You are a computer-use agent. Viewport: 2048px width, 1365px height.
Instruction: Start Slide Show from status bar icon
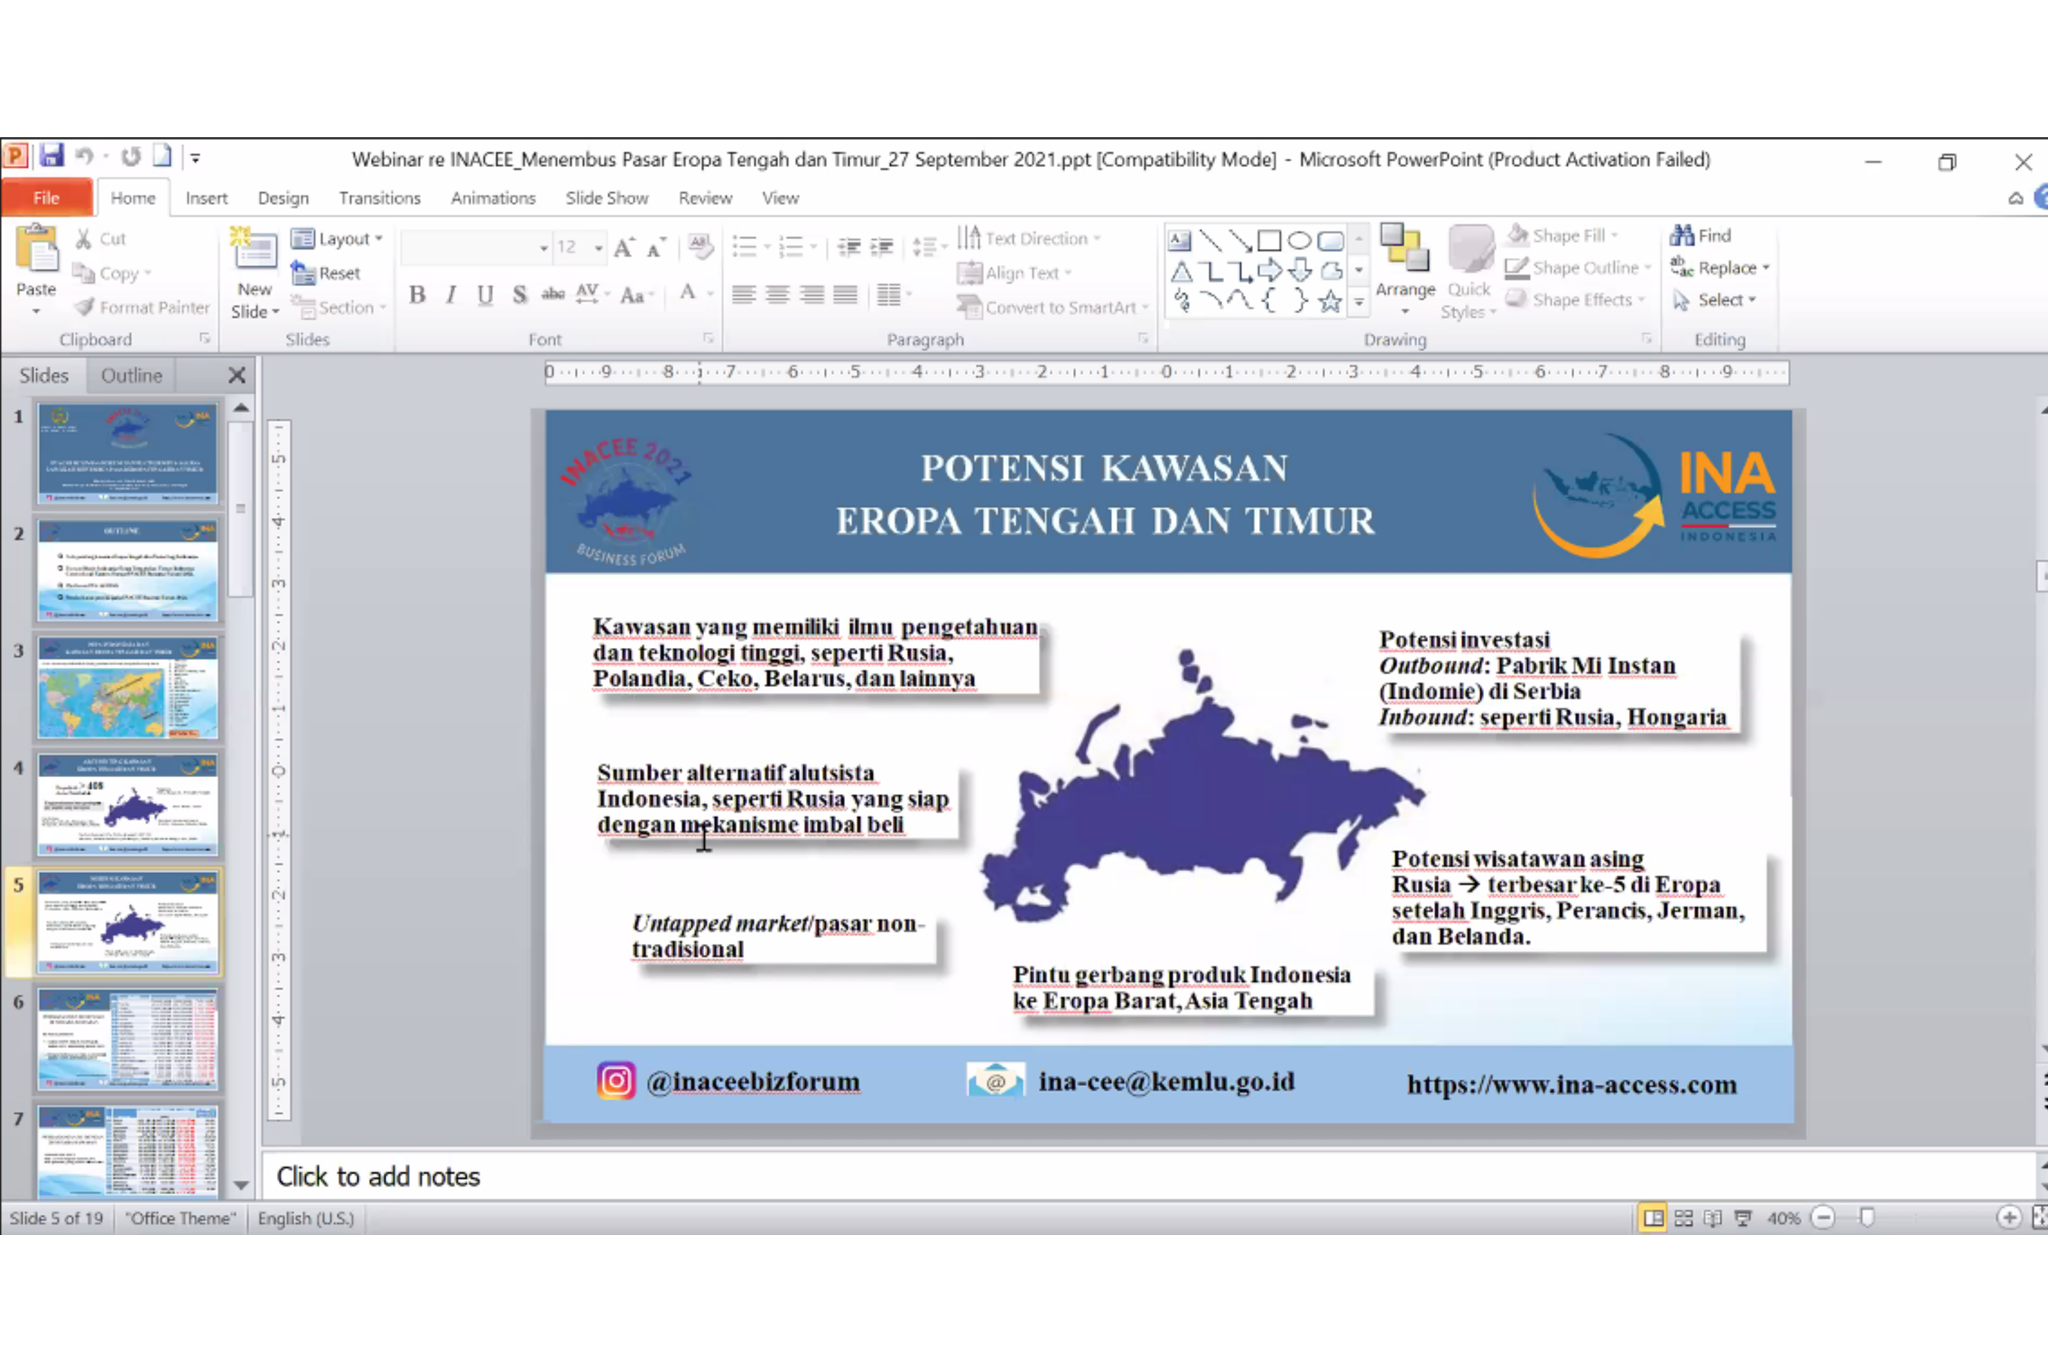tap(1743, 1217)
